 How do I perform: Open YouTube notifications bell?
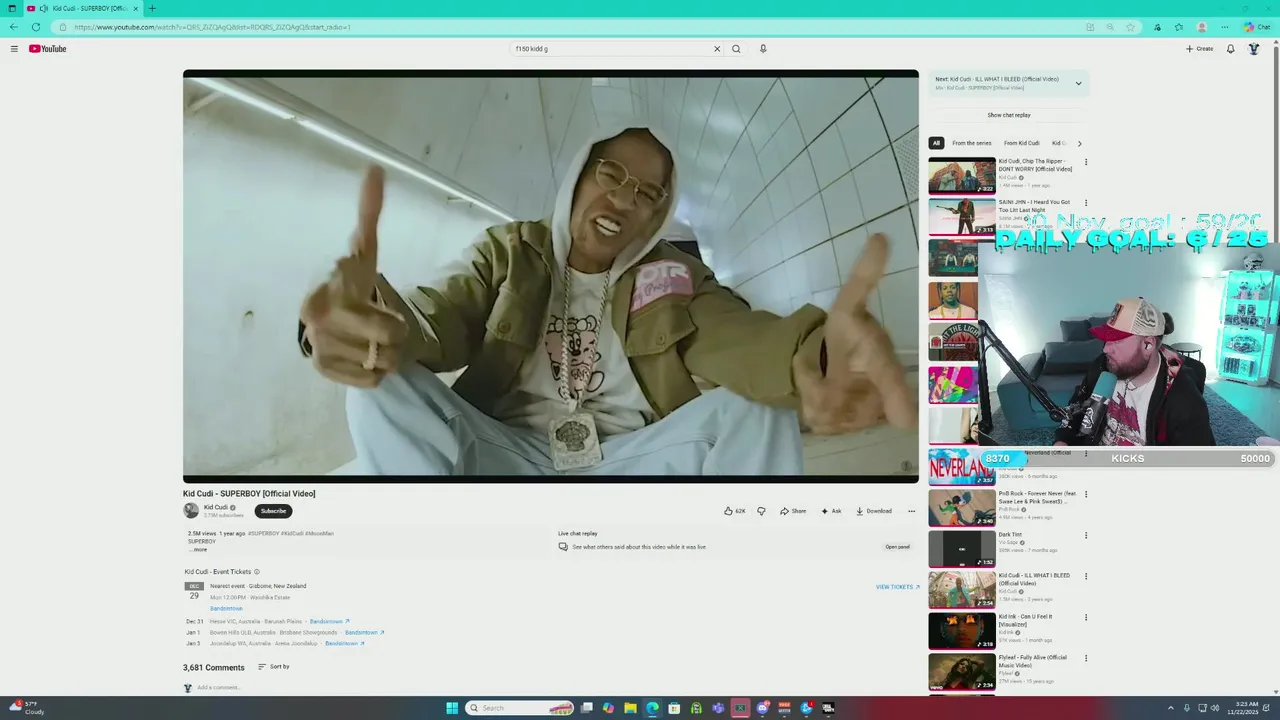click(1231, 48)
